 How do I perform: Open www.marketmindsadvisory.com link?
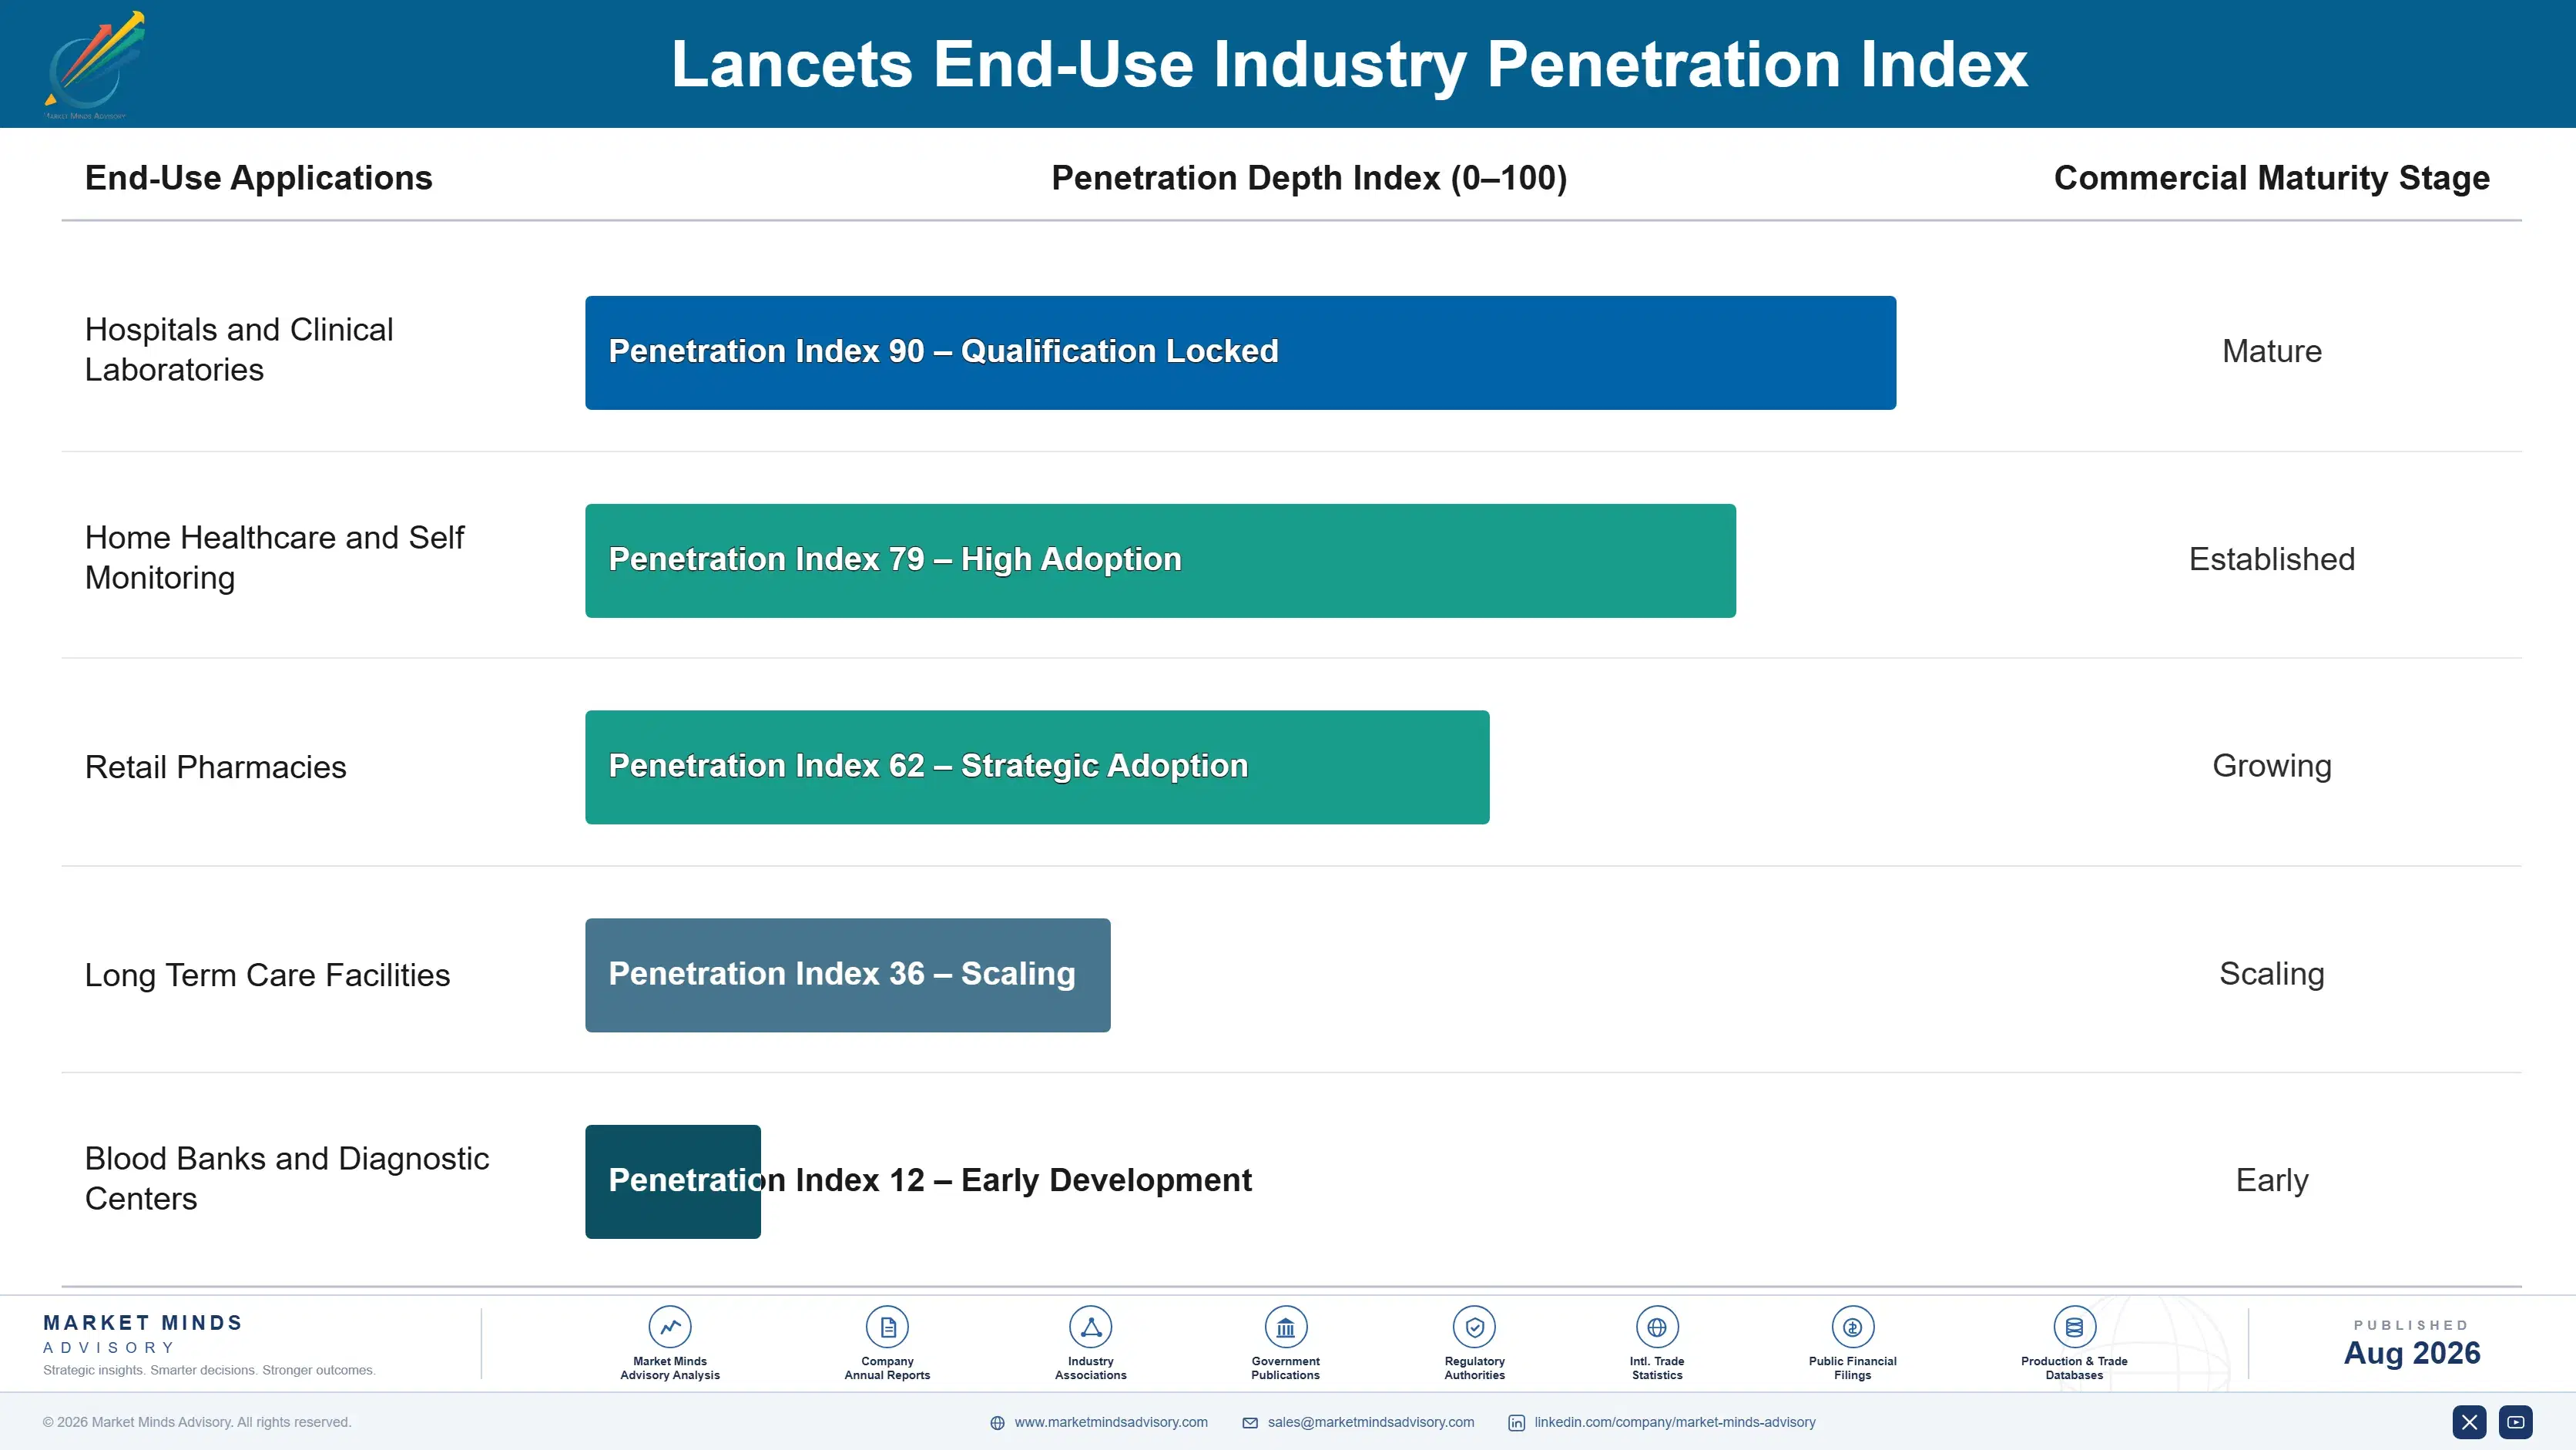[1111, 1422]
